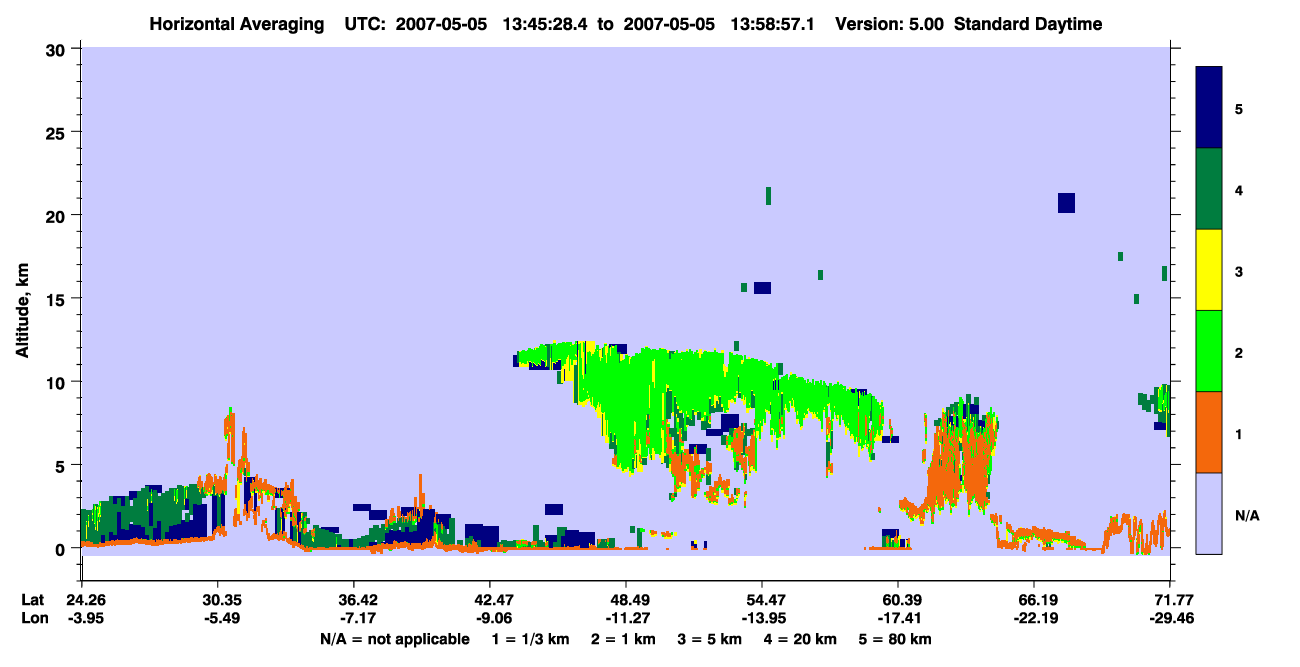The height and width of the screenshot is (667, 1300).
Task: Click latitude value 66.19
Action: point(1033,600)
